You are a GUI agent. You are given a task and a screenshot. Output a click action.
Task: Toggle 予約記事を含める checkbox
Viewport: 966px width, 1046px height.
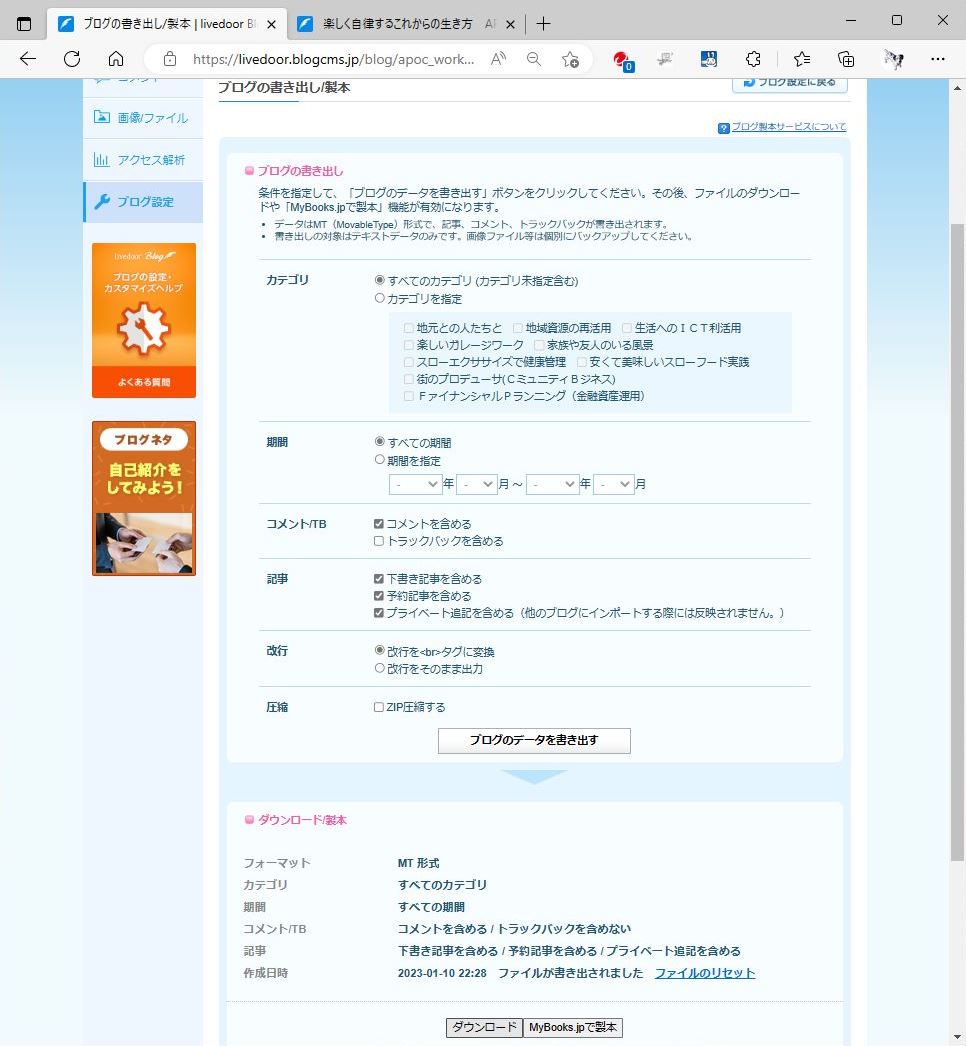coord(378,596)
